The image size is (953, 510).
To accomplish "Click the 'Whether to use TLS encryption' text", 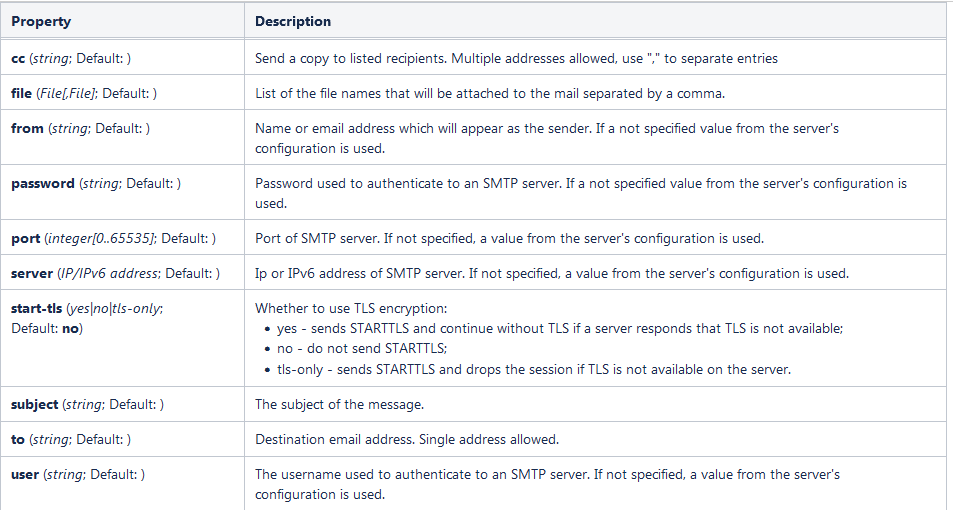I will (351, 308).
